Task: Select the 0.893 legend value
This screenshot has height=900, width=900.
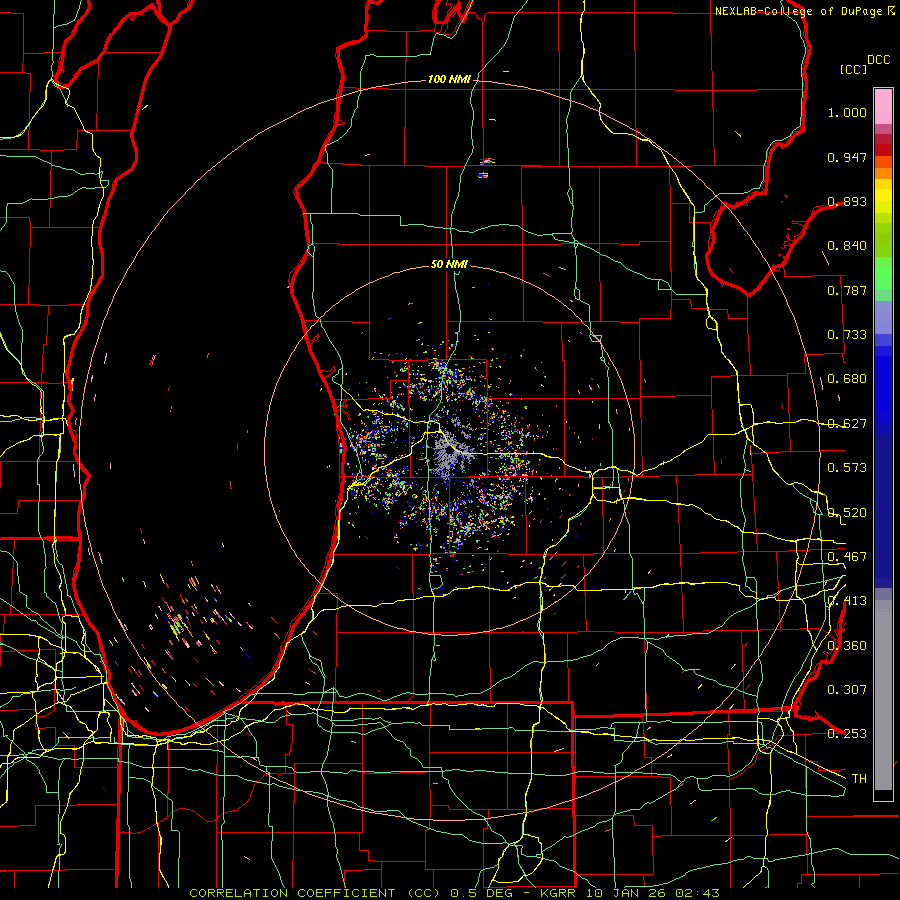Action: click(x=847, y=201)
